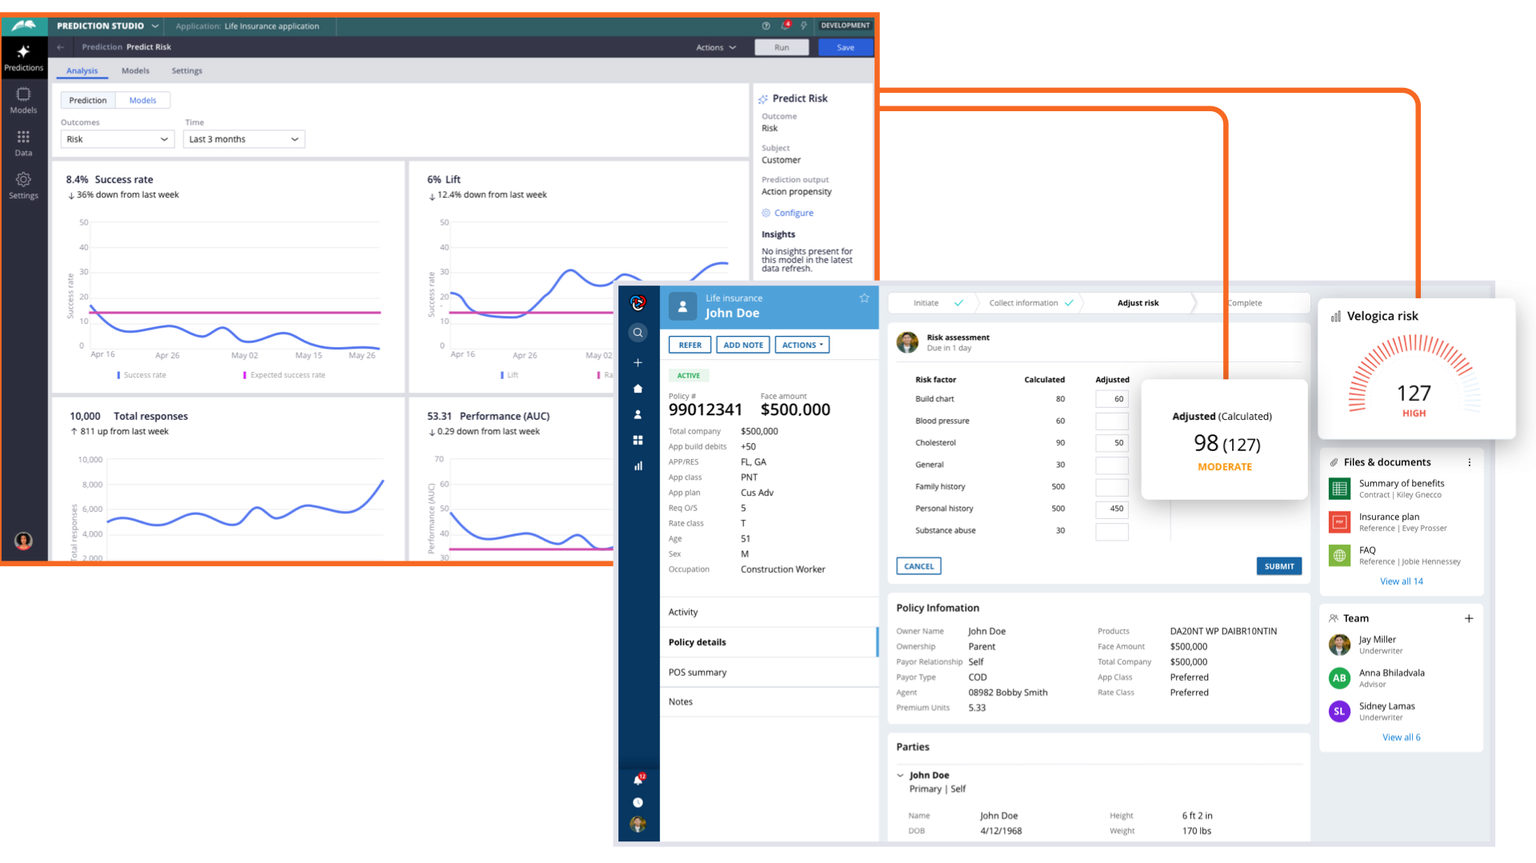Switch the Prediction/Models toggle to Models
This screenshot has width=1536, height=863.
pos(142,100)
